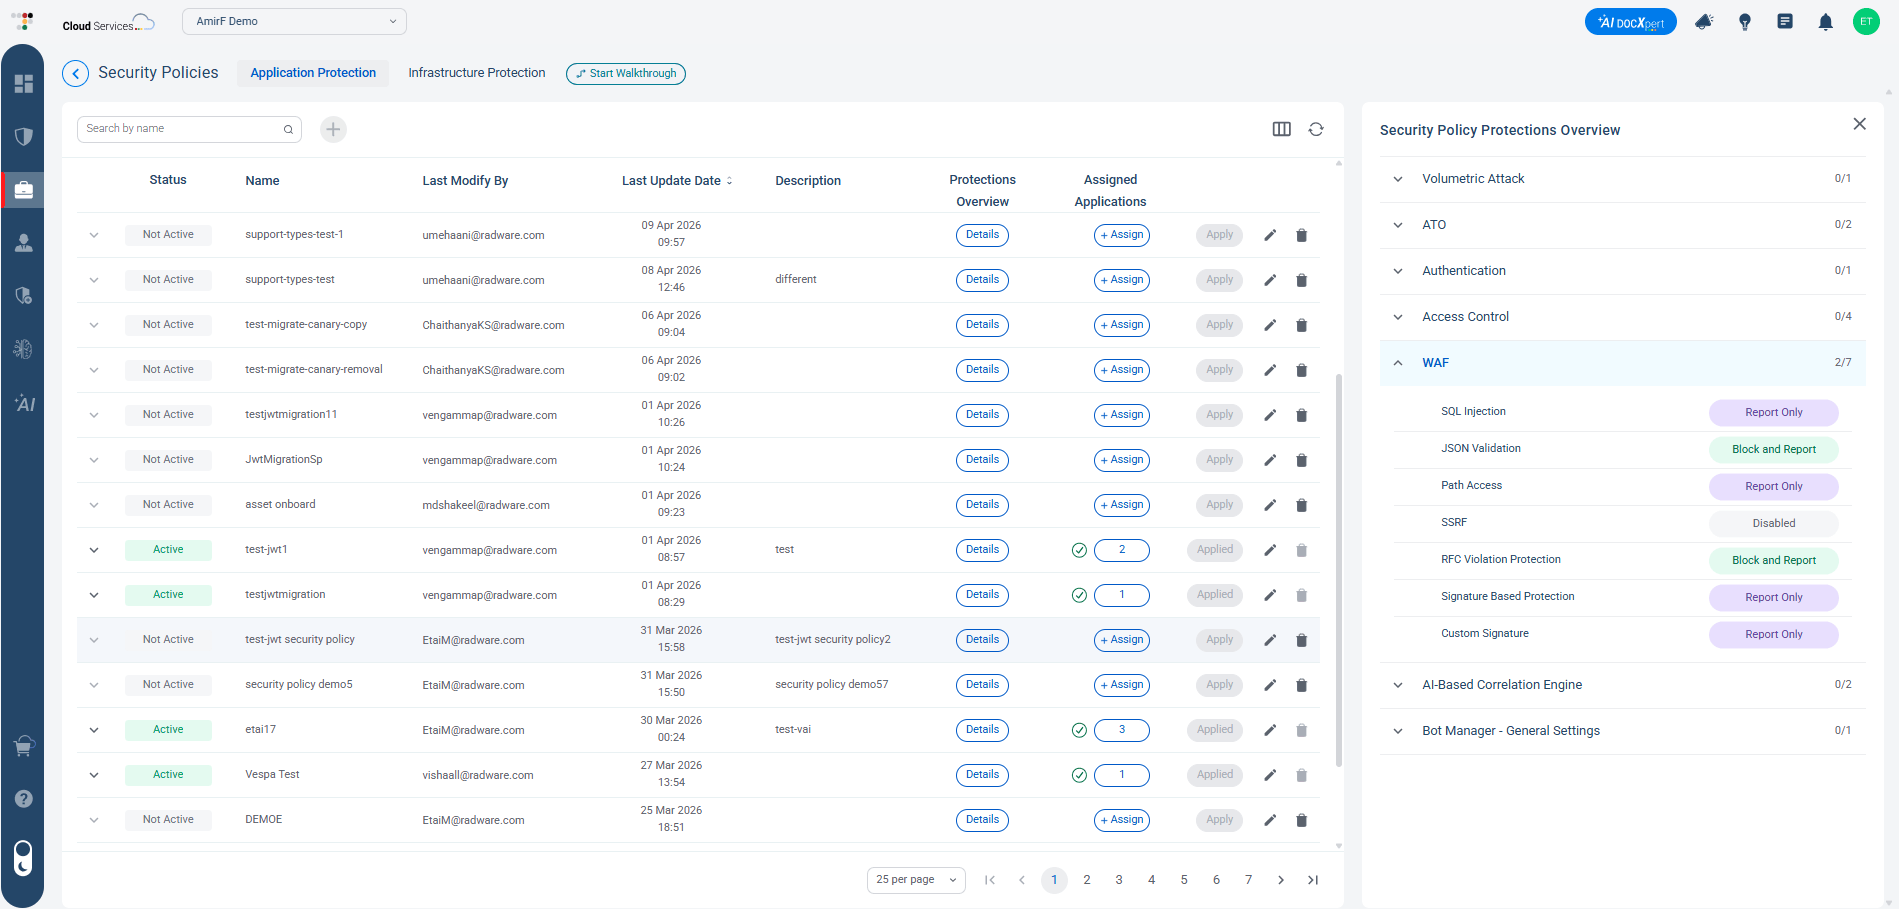Expand the test-jwt1 policy row
The width and height of the screenshot is (1899, 909).
[94, 550]
